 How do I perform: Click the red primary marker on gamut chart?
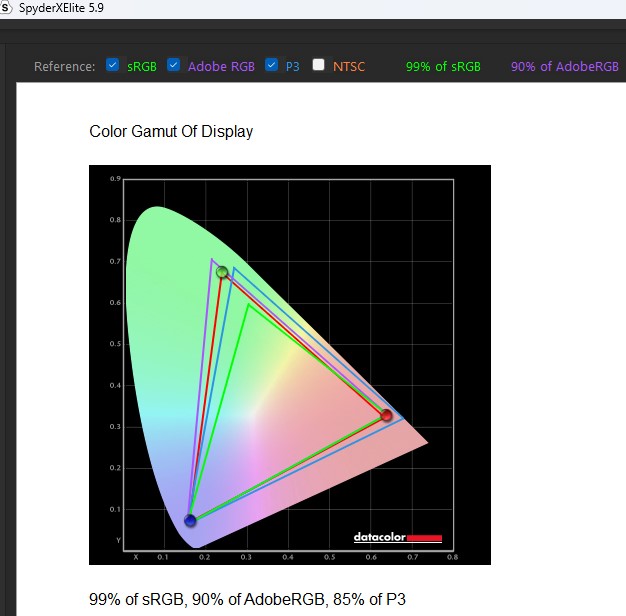(387, 415)
